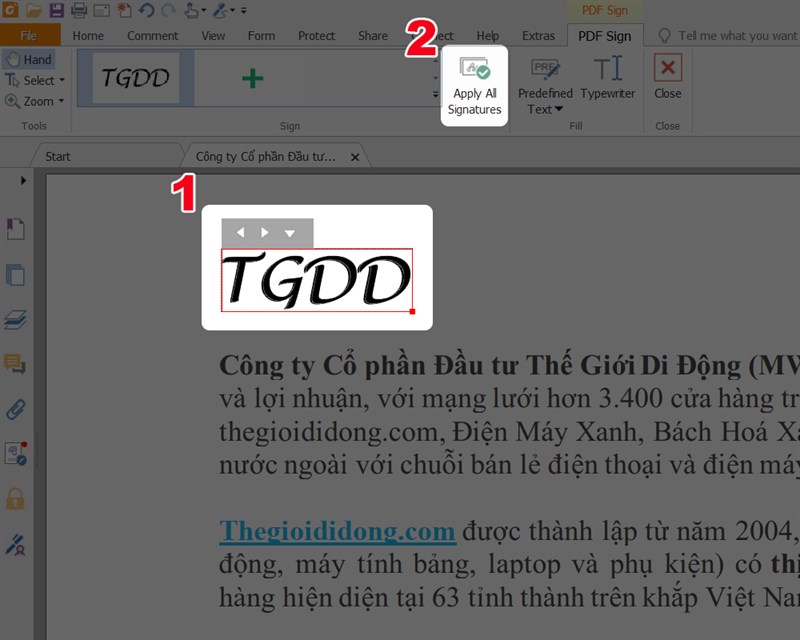800x640 pixels.
Task: Switch to the View ribbon tab
Action: (213, 36)
